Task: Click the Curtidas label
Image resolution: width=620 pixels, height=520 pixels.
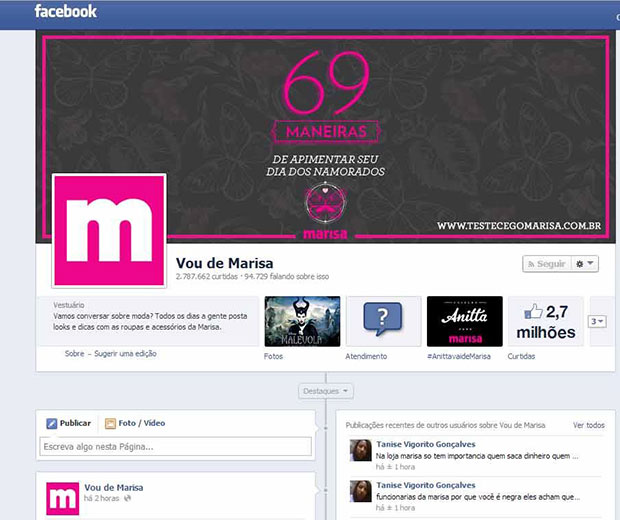Action: tap(521, 356)
